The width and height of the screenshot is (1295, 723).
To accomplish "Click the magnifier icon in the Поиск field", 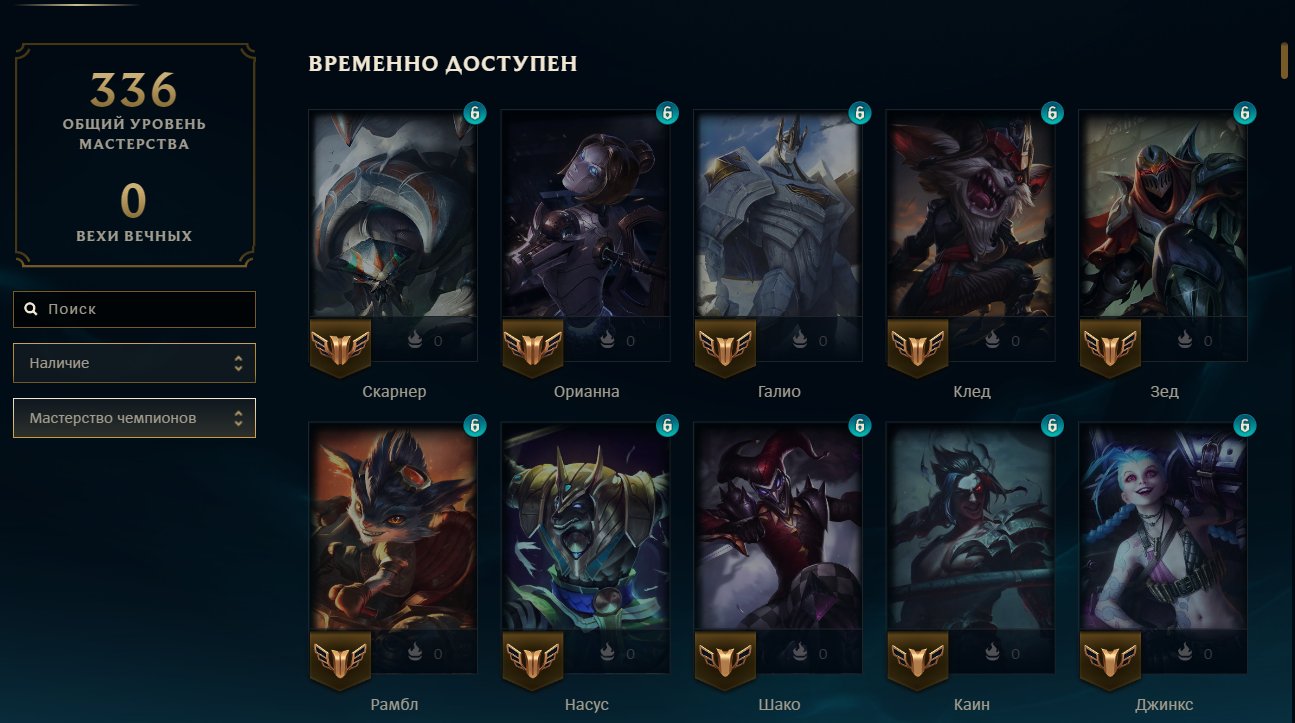I will 31,310.
